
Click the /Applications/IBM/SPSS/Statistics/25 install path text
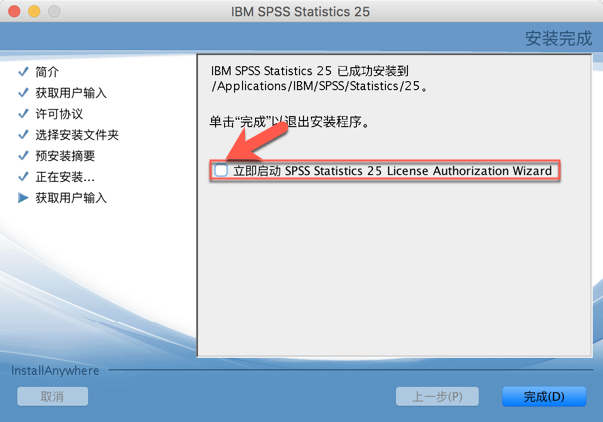pyautogui.click(x=320, y=87)
